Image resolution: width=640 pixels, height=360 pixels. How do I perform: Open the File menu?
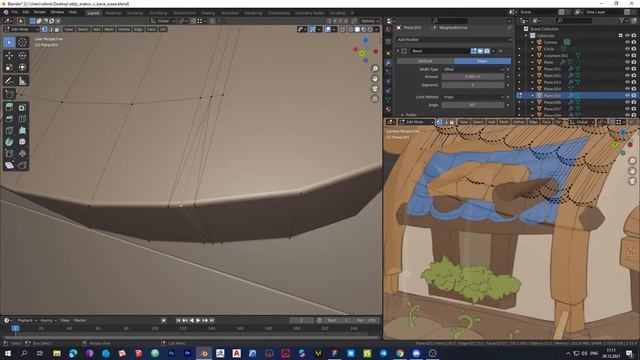point(15,12)
